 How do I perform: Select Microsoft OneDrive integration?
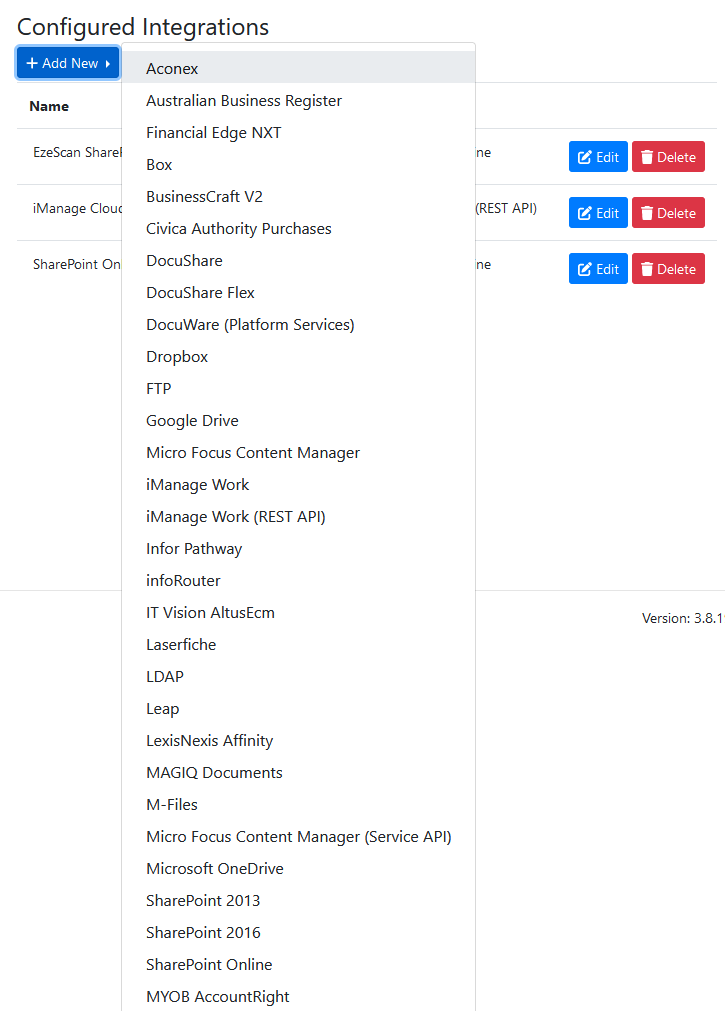(215, 869)
